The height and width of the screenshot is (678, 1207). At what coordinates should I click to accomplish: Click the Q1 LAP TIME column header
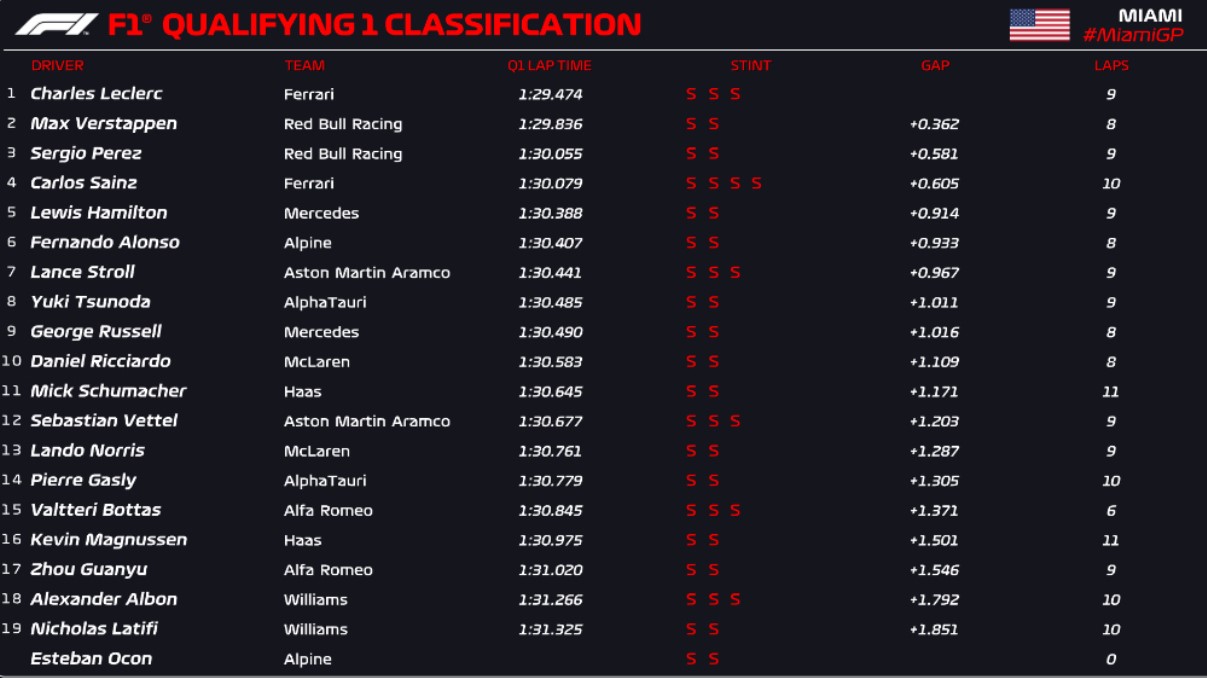[x=549, y=66]
